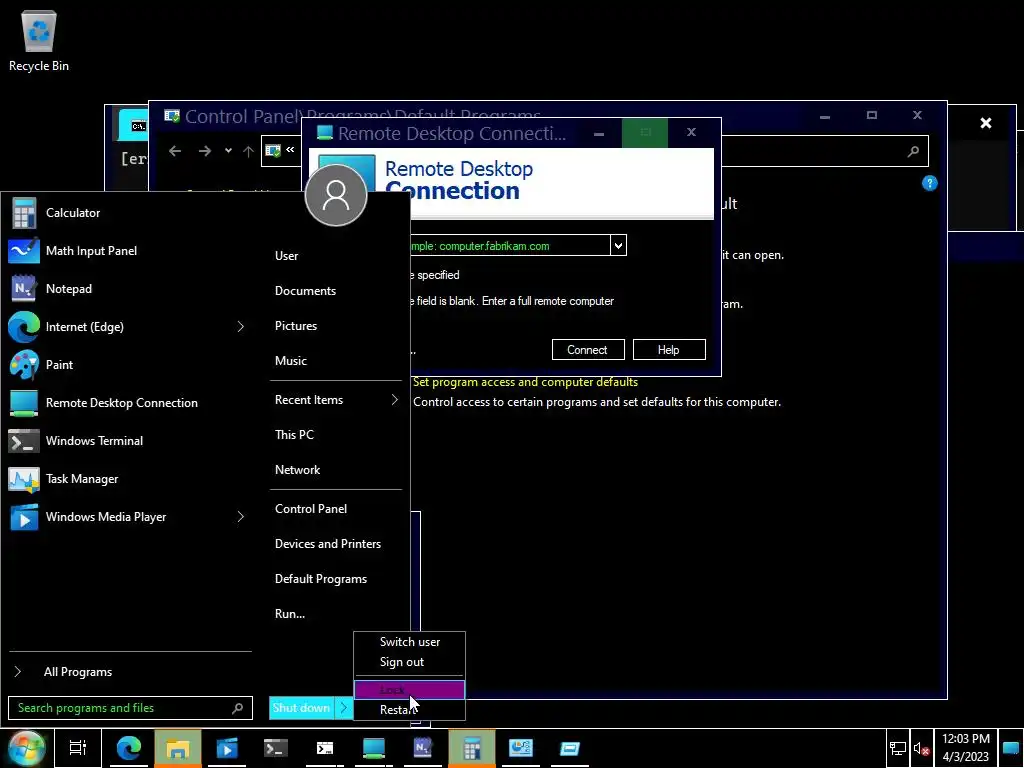
Task: Open Network from the Start menu
Action: coord(336,470)
